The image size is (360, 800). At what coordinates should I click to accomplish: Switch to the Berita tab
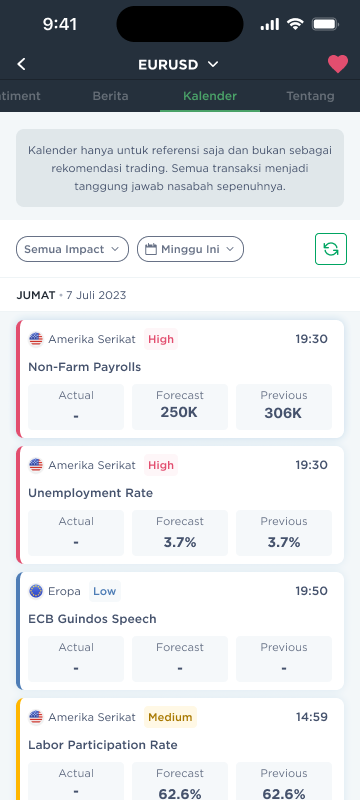(x=110, y=96)
